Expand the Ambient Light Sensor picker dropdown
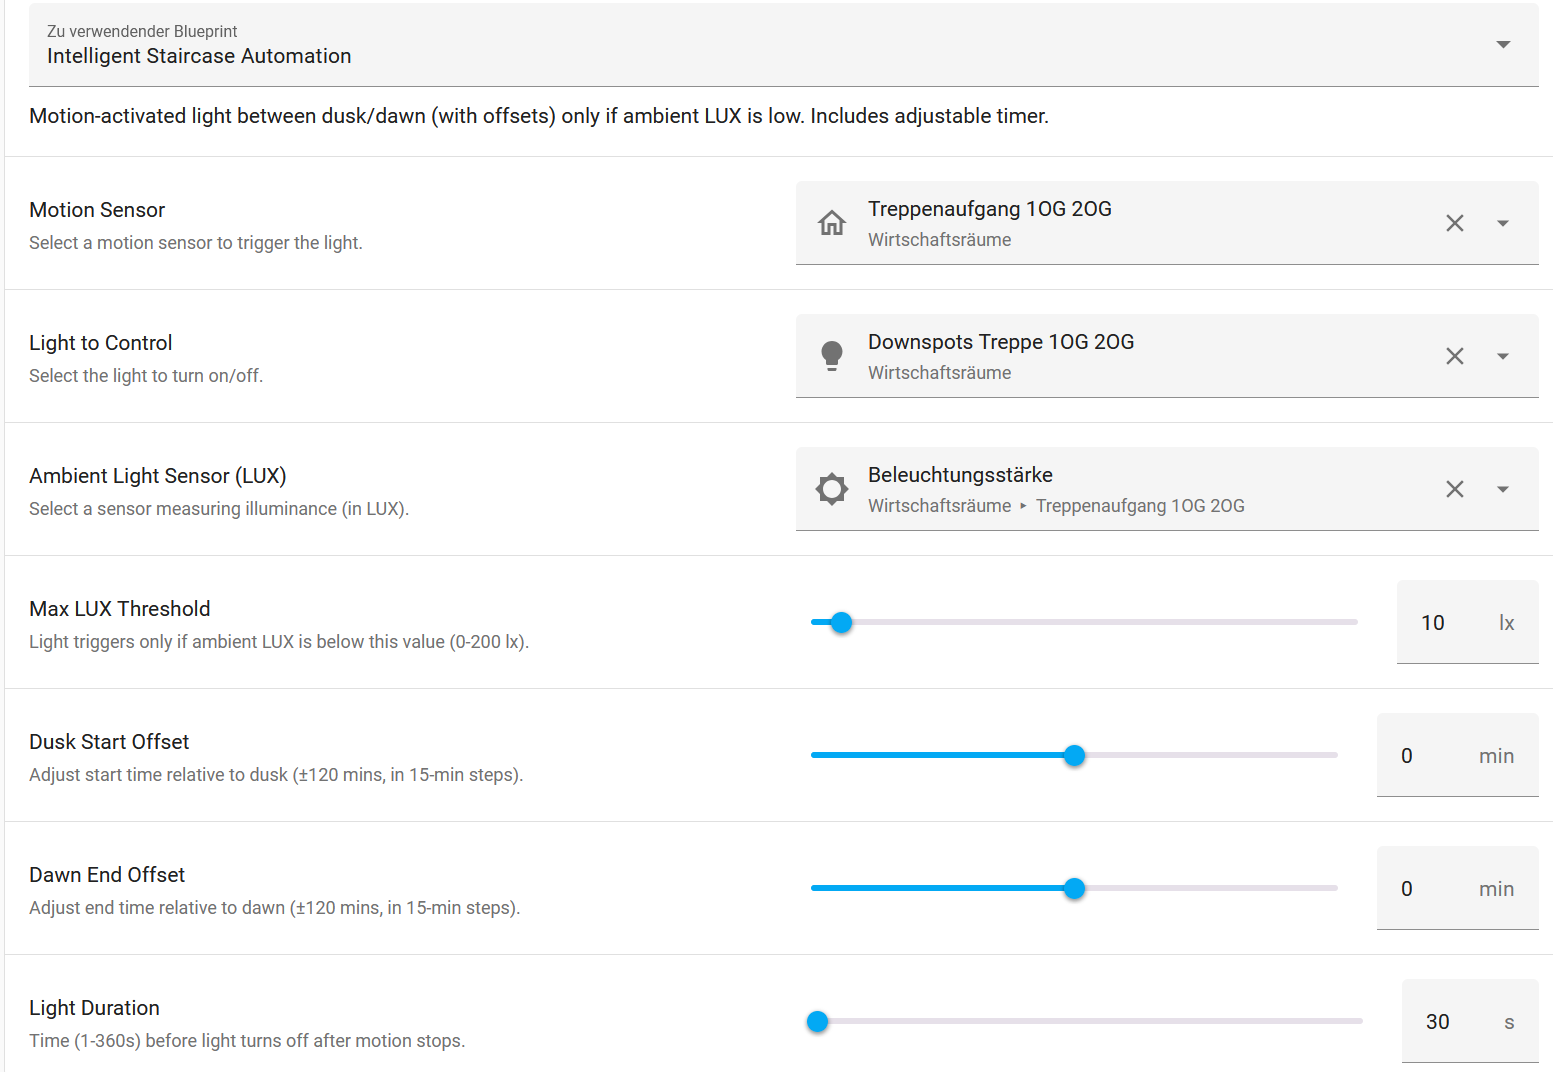Viewport: 1553px width, 1072px height. pos(1503,489)
